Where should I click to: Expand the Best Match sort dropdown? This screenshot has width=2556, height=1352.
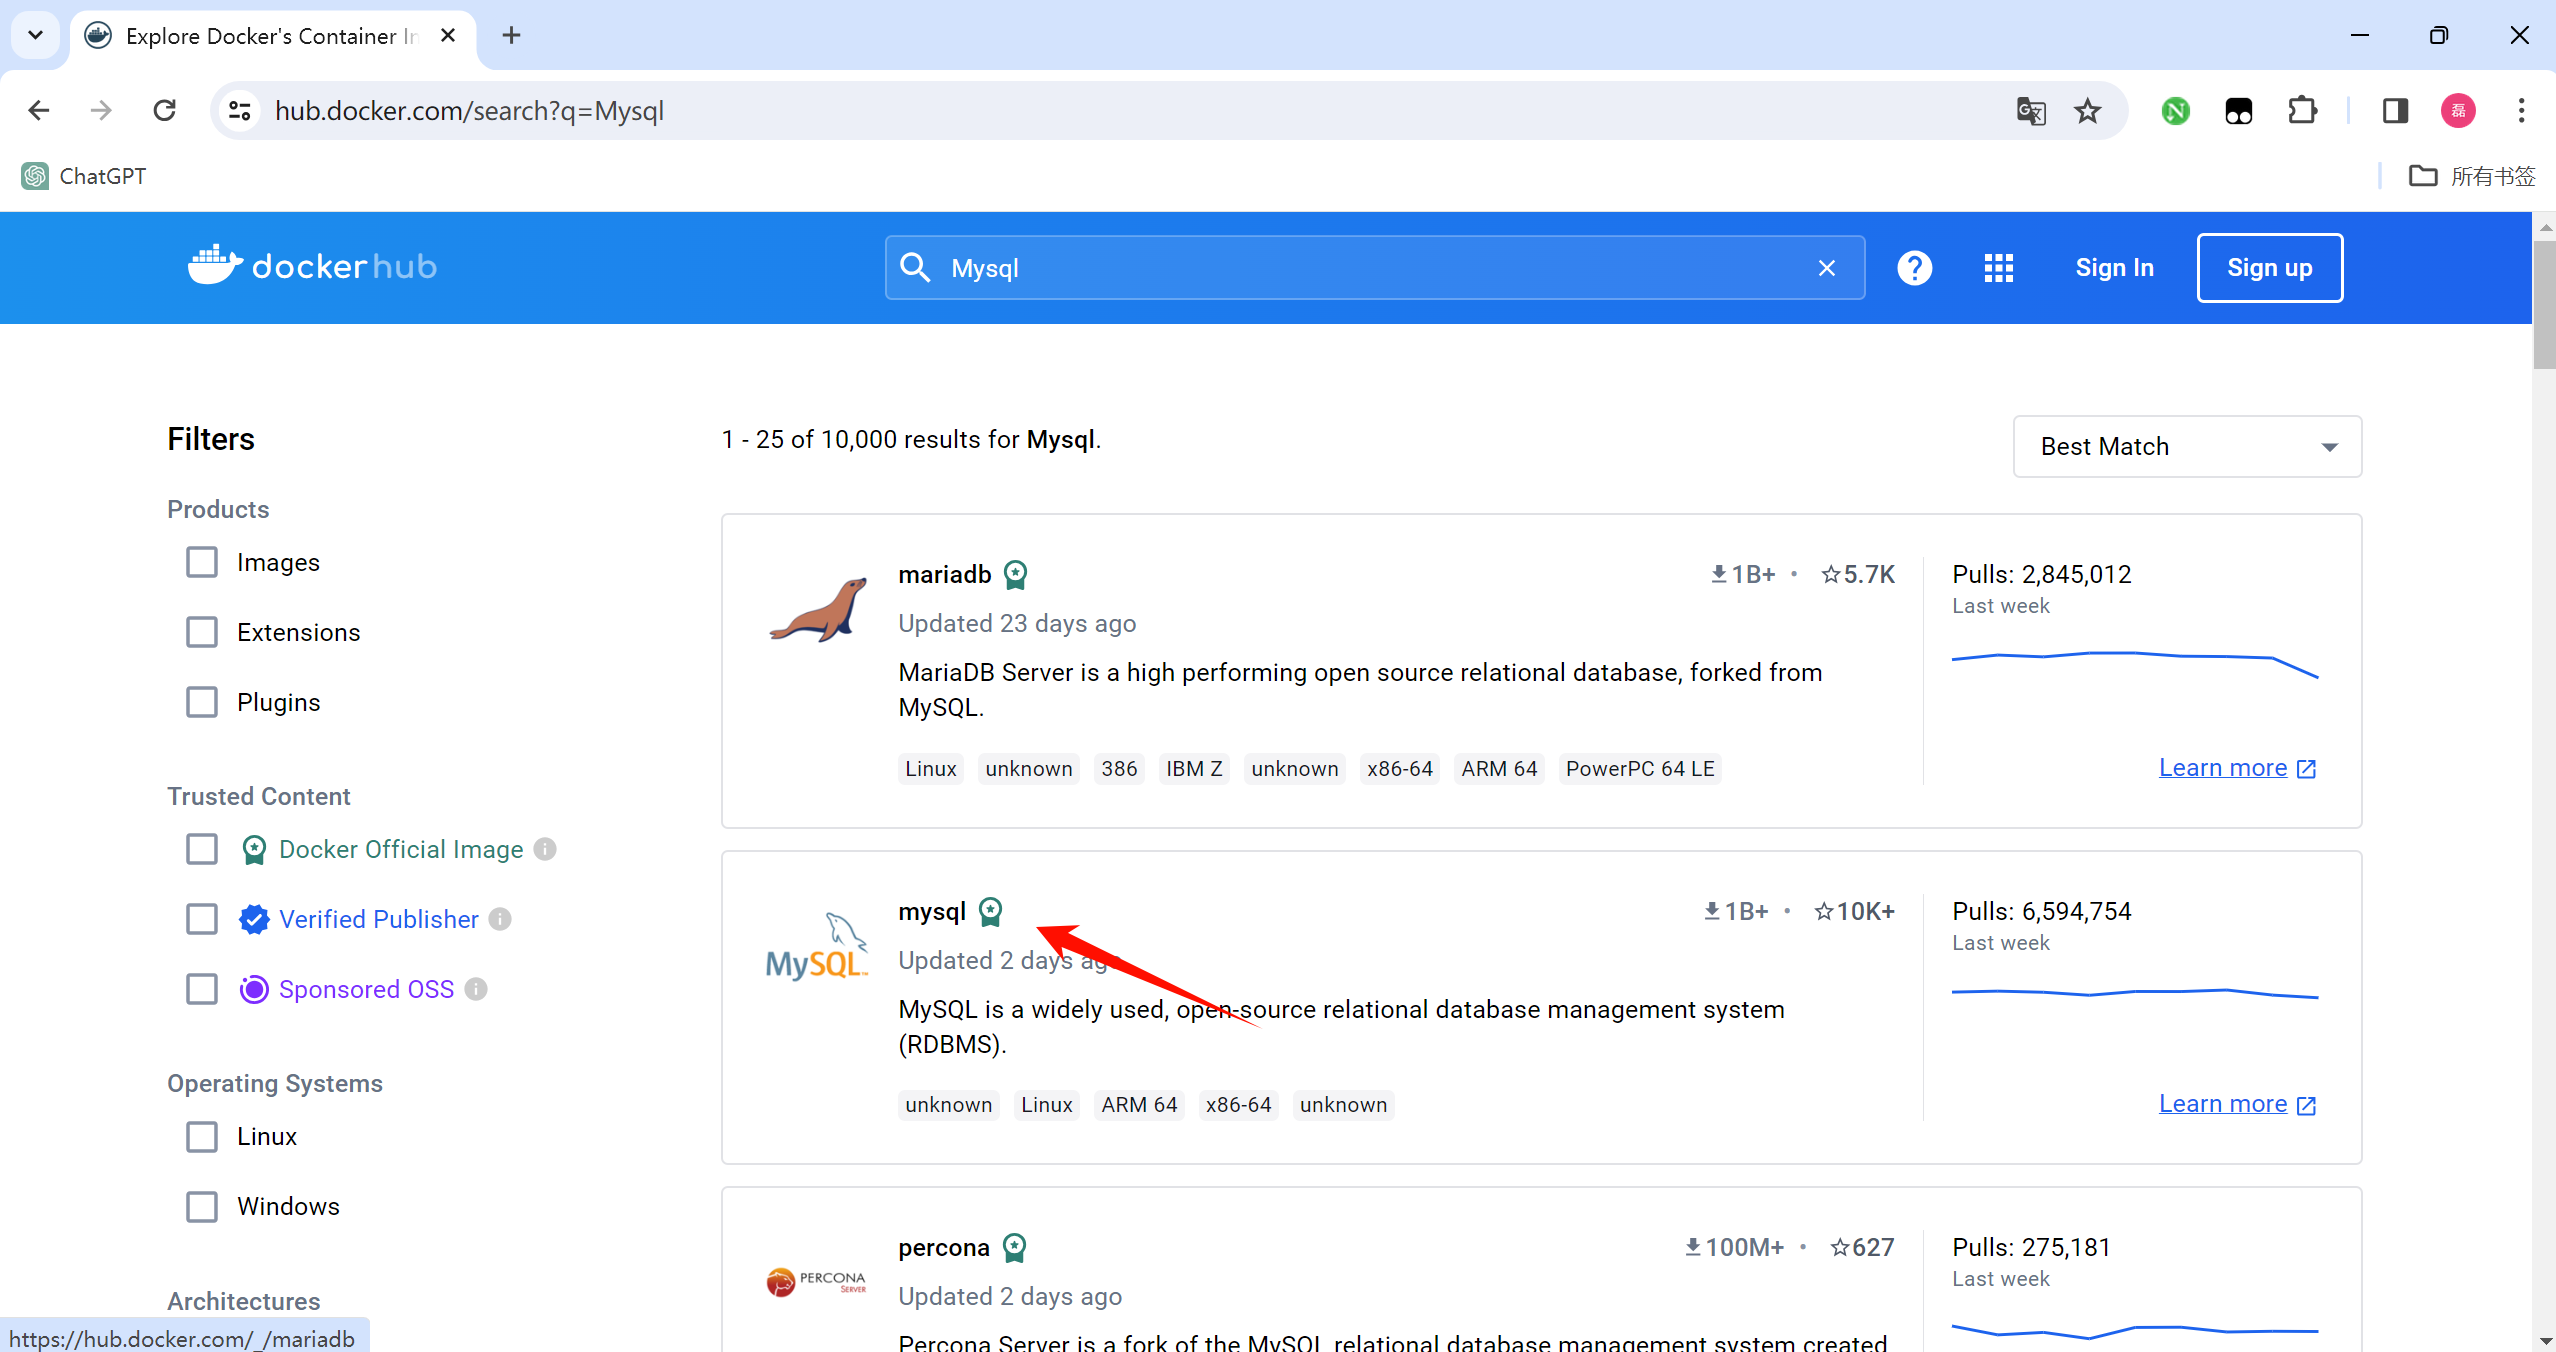2187,446
